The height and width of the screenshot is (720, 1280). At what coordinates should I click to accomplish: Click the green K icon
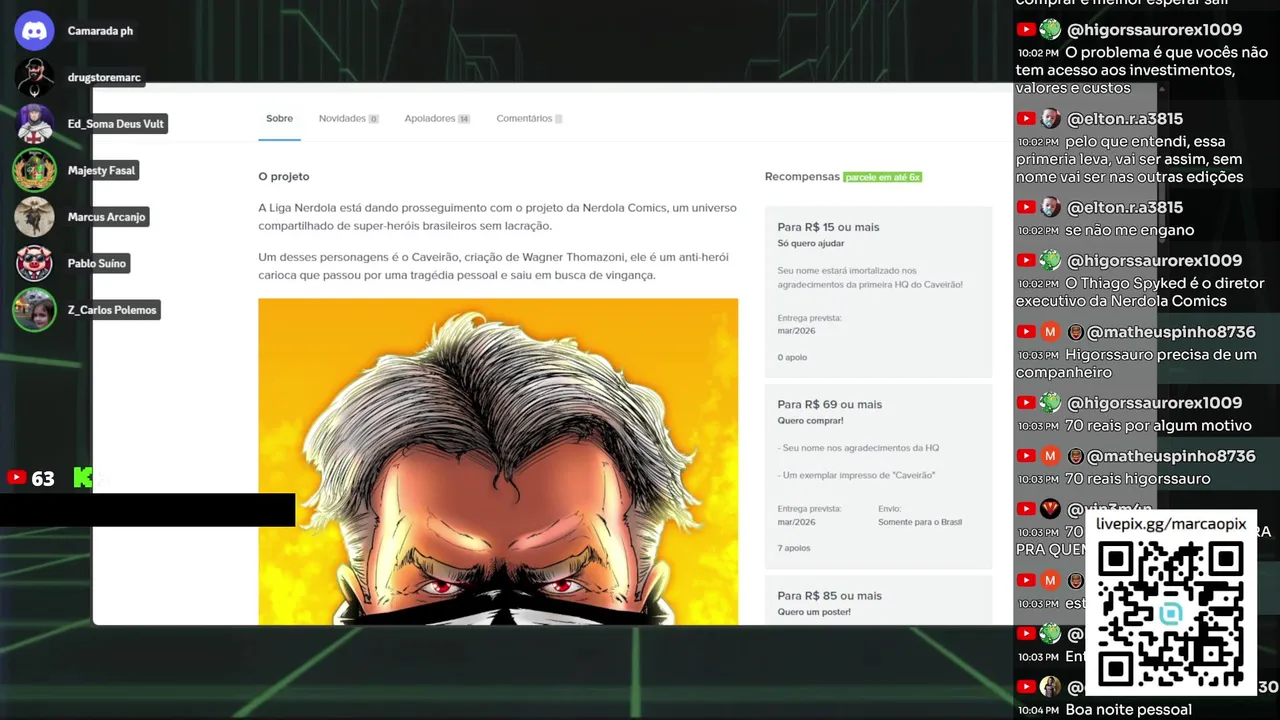83,478
